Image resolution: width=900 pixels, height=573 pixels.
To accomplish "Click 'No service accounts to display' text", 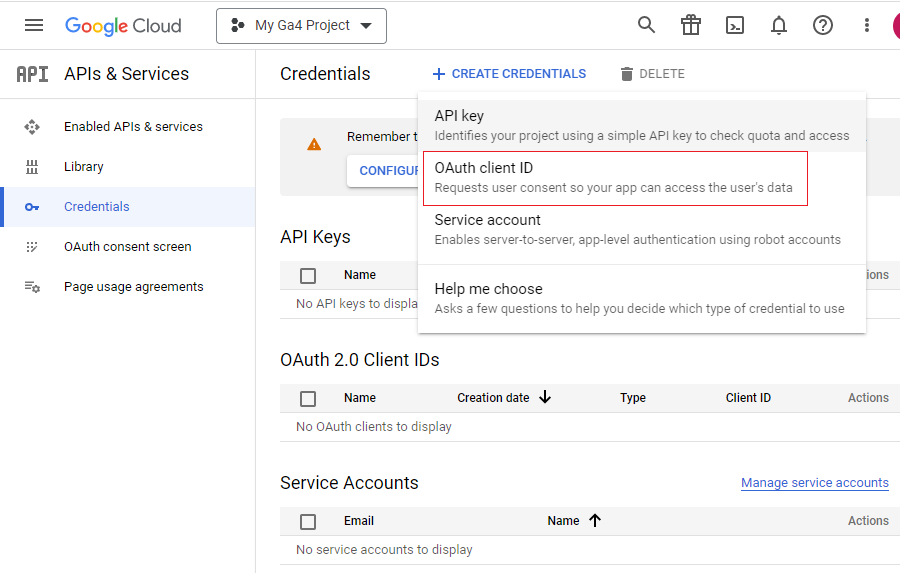I will pos(384,550).
